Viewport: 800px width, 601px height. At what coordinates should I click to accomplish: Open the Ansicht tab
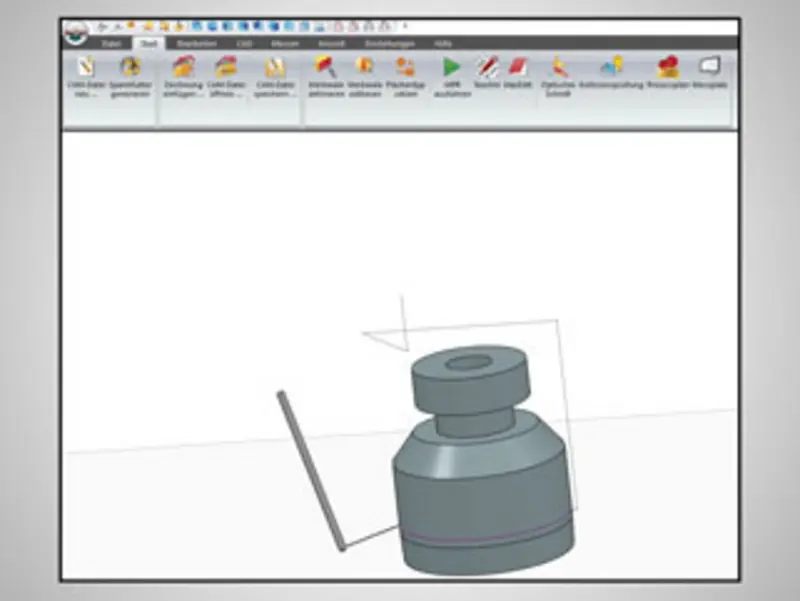(x=331, y=44)
